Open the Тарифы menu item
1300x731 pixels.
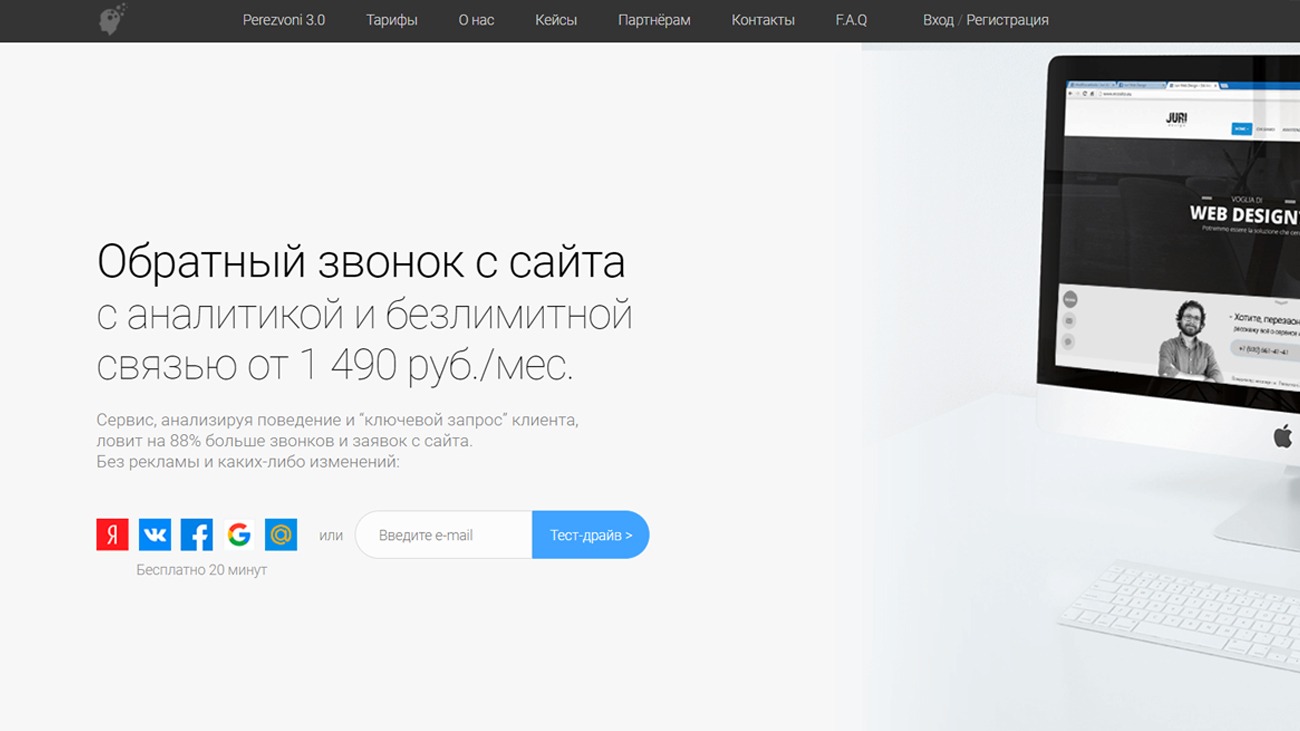coord(392,20)
